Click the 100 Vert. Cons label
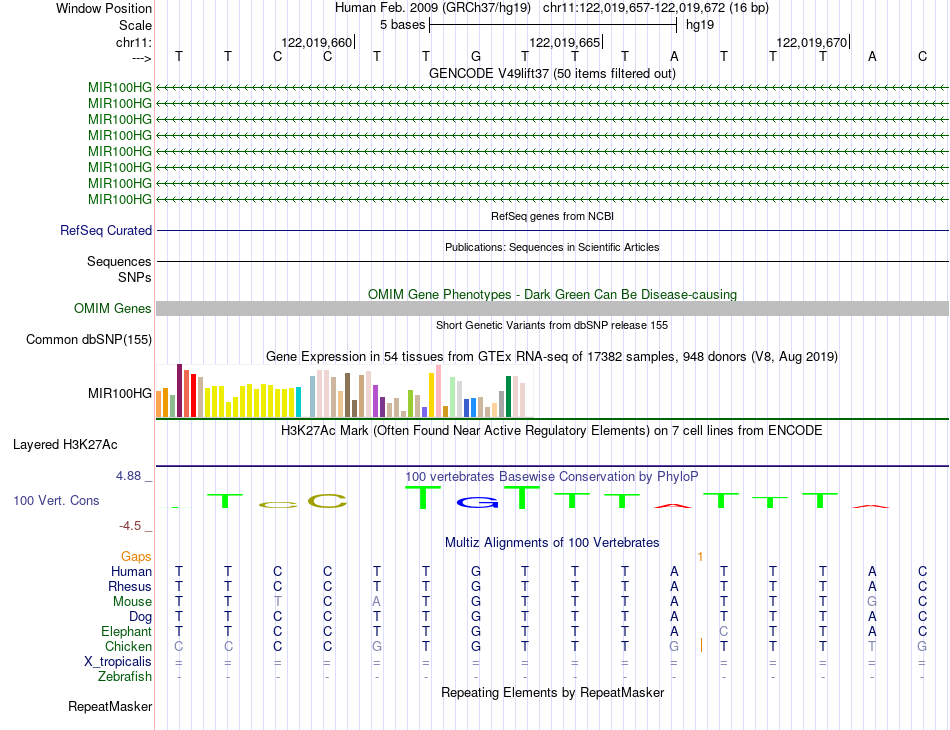 [x=56, y=500]
